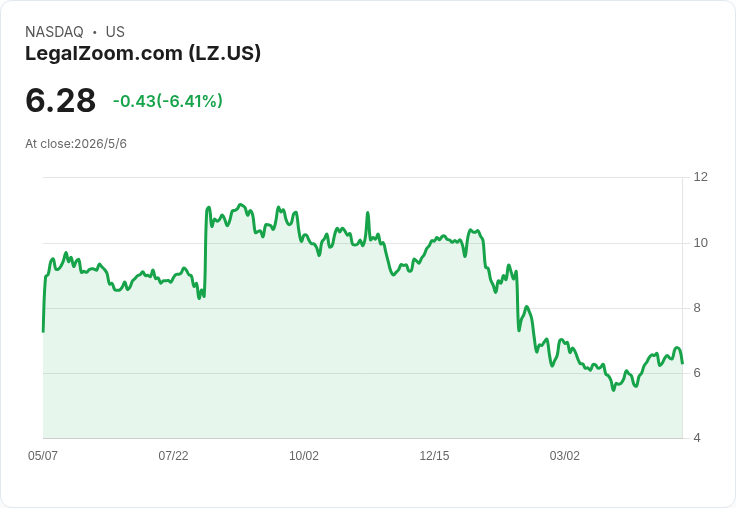This screenshot has width=736, height=508.
Task: Click the LegalZoom.com (LZ.US) title
Action: coord(143,53)
